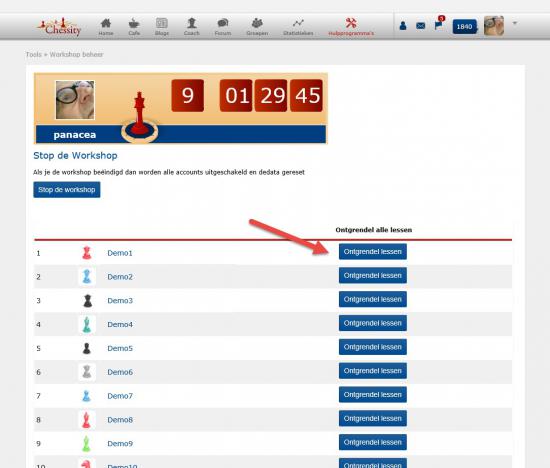Click the friends person icon in header
Screen dimensions: 550x468
(403, 25)
